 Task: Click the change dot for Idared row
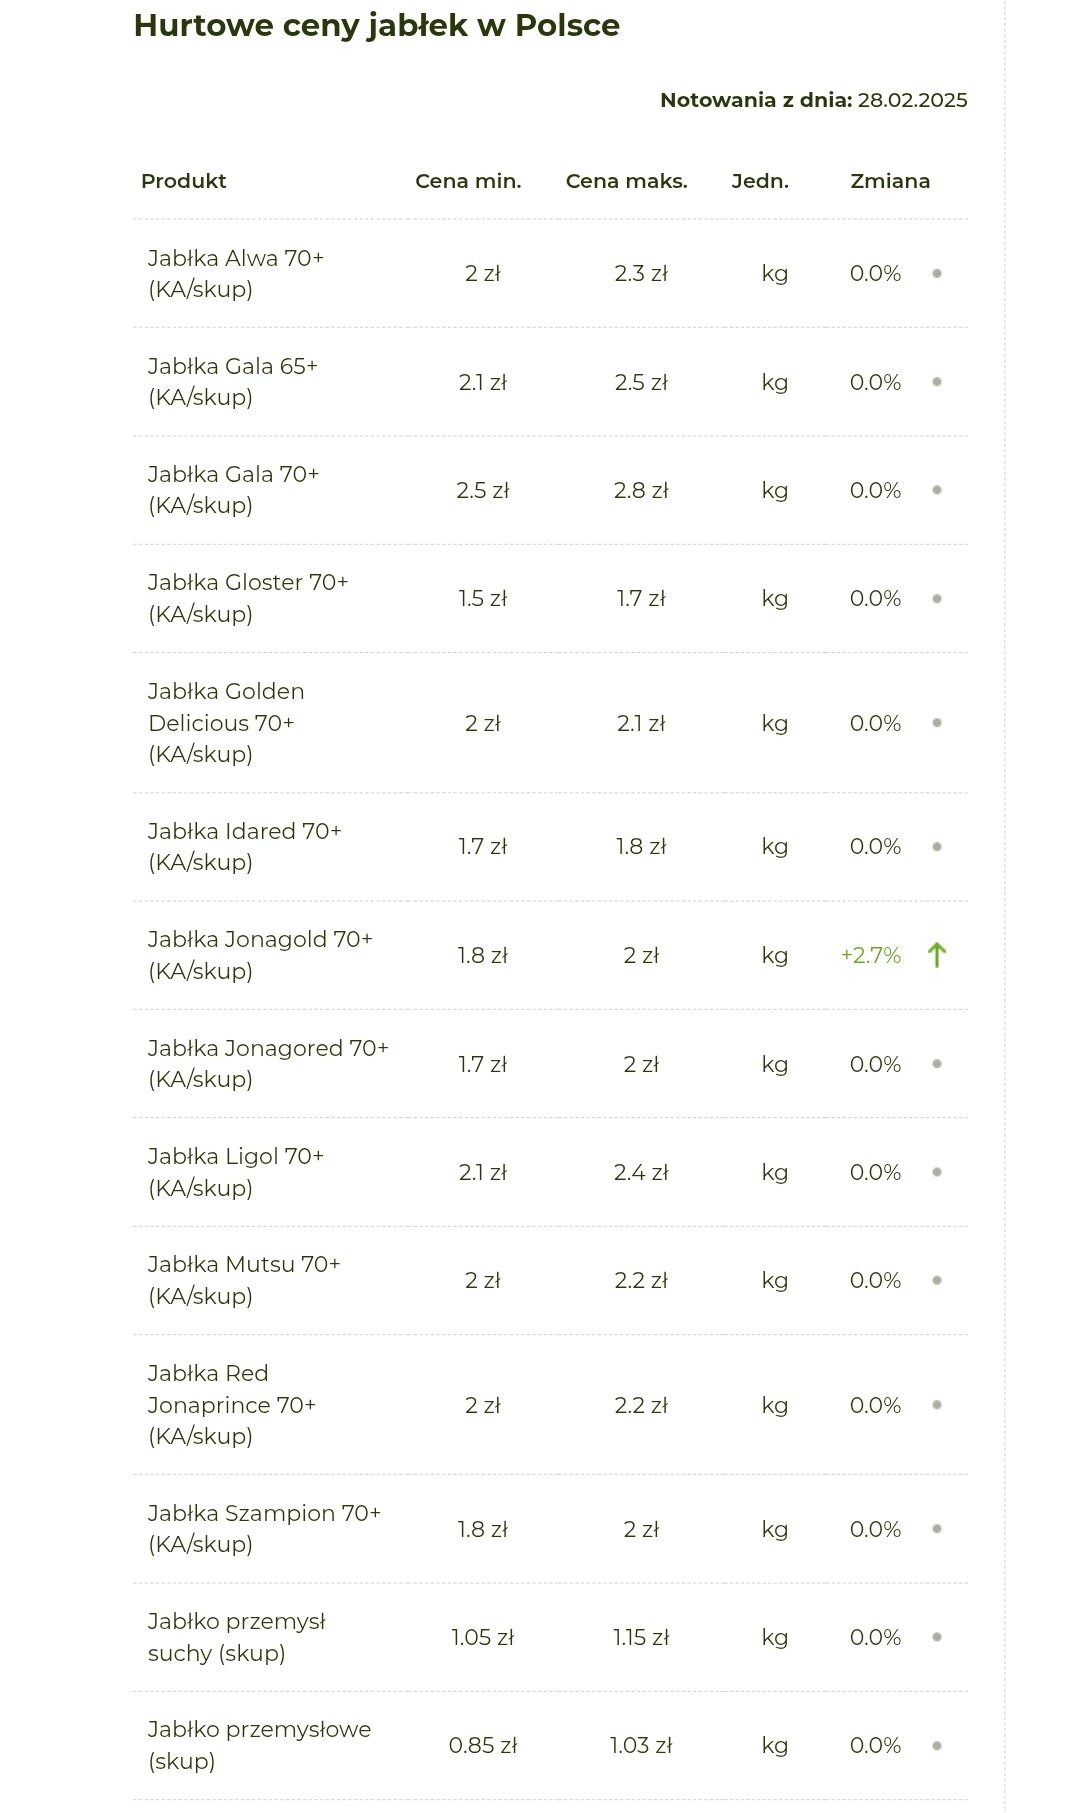[x=937, y=847]
